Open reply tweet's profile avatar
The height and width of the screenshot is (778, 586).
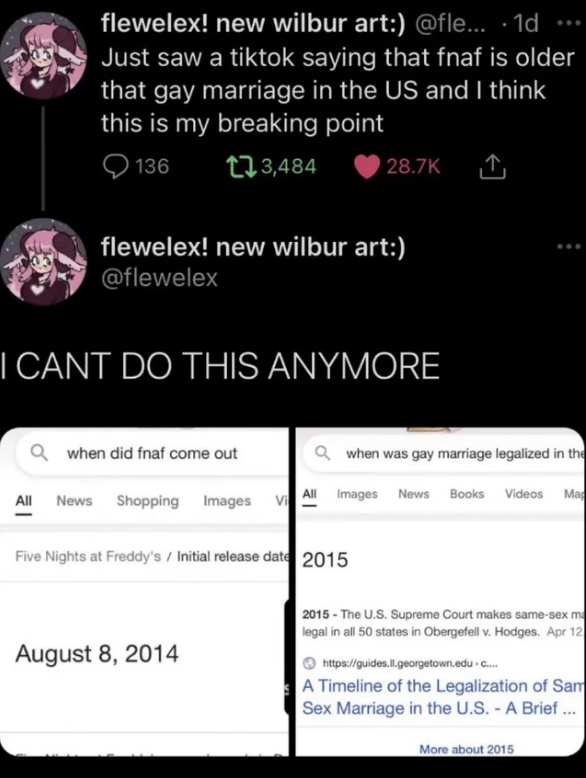pyautogui.click(x=43, y=261)
